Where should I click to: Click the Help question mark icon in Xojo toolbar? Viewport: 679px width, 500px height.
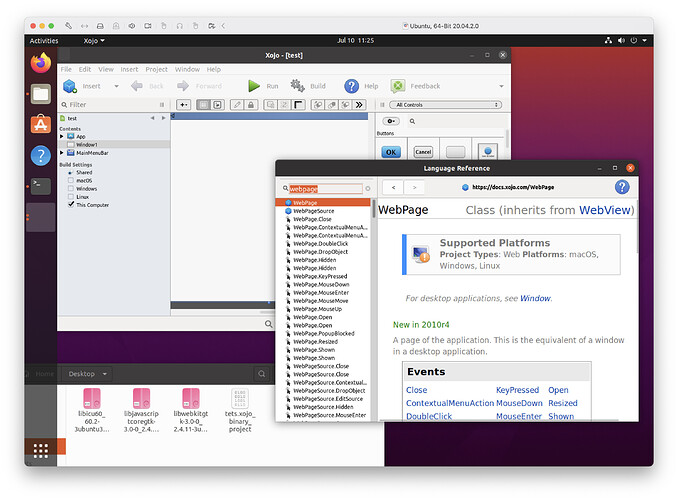click(x=351, y=86)
